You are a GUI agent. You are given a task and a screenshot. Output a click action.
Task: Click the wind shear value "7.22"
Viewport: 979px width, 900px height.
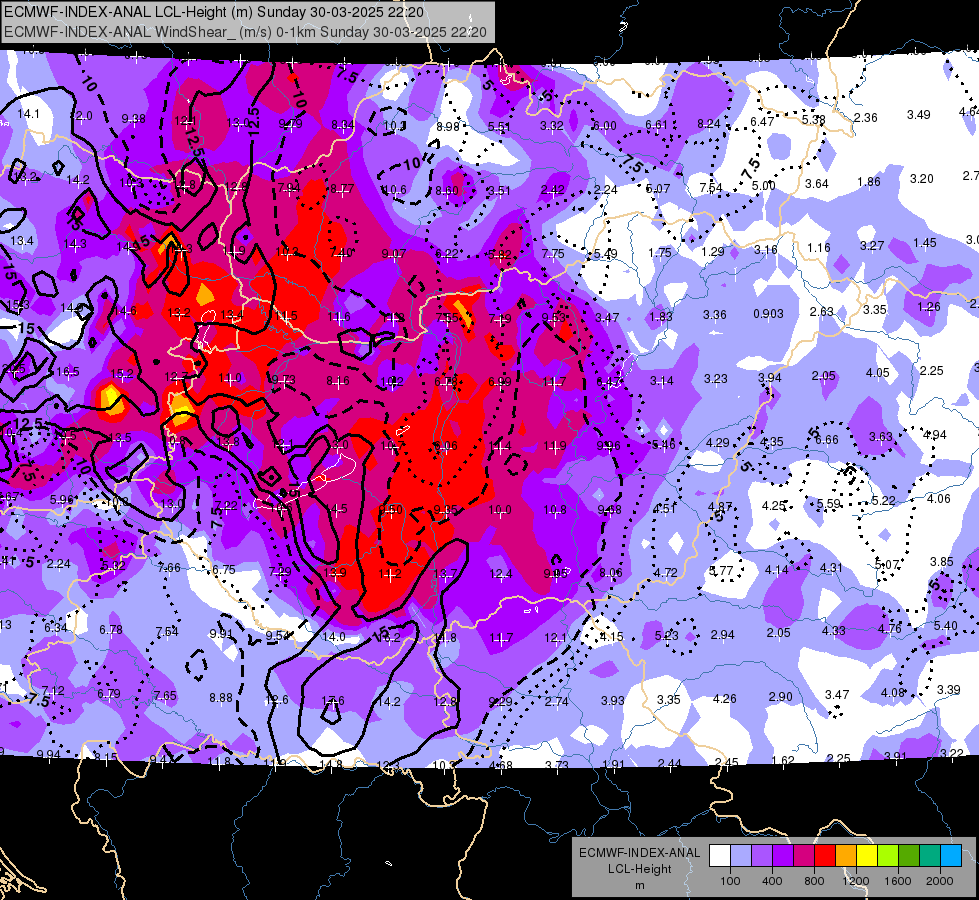click(x=225, y=505)
